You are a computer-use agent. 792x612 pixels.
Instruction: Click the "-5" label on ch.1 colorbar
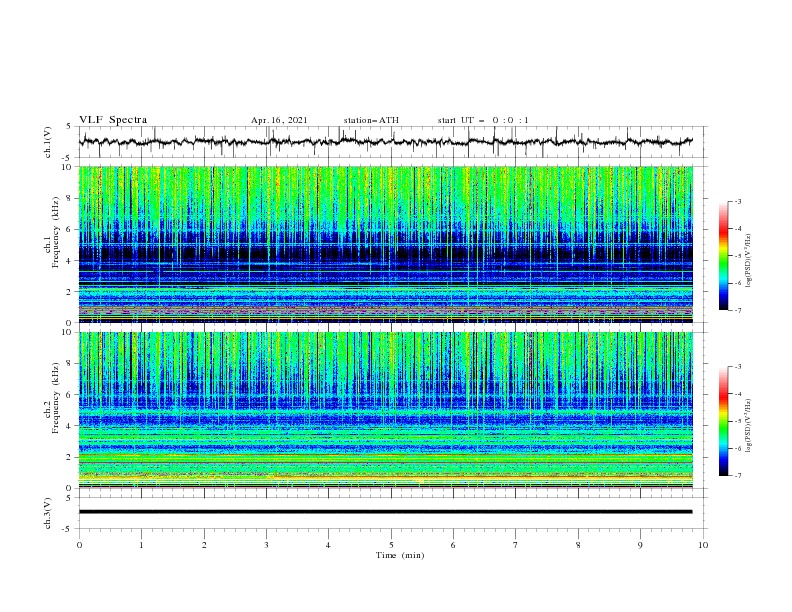737,256
